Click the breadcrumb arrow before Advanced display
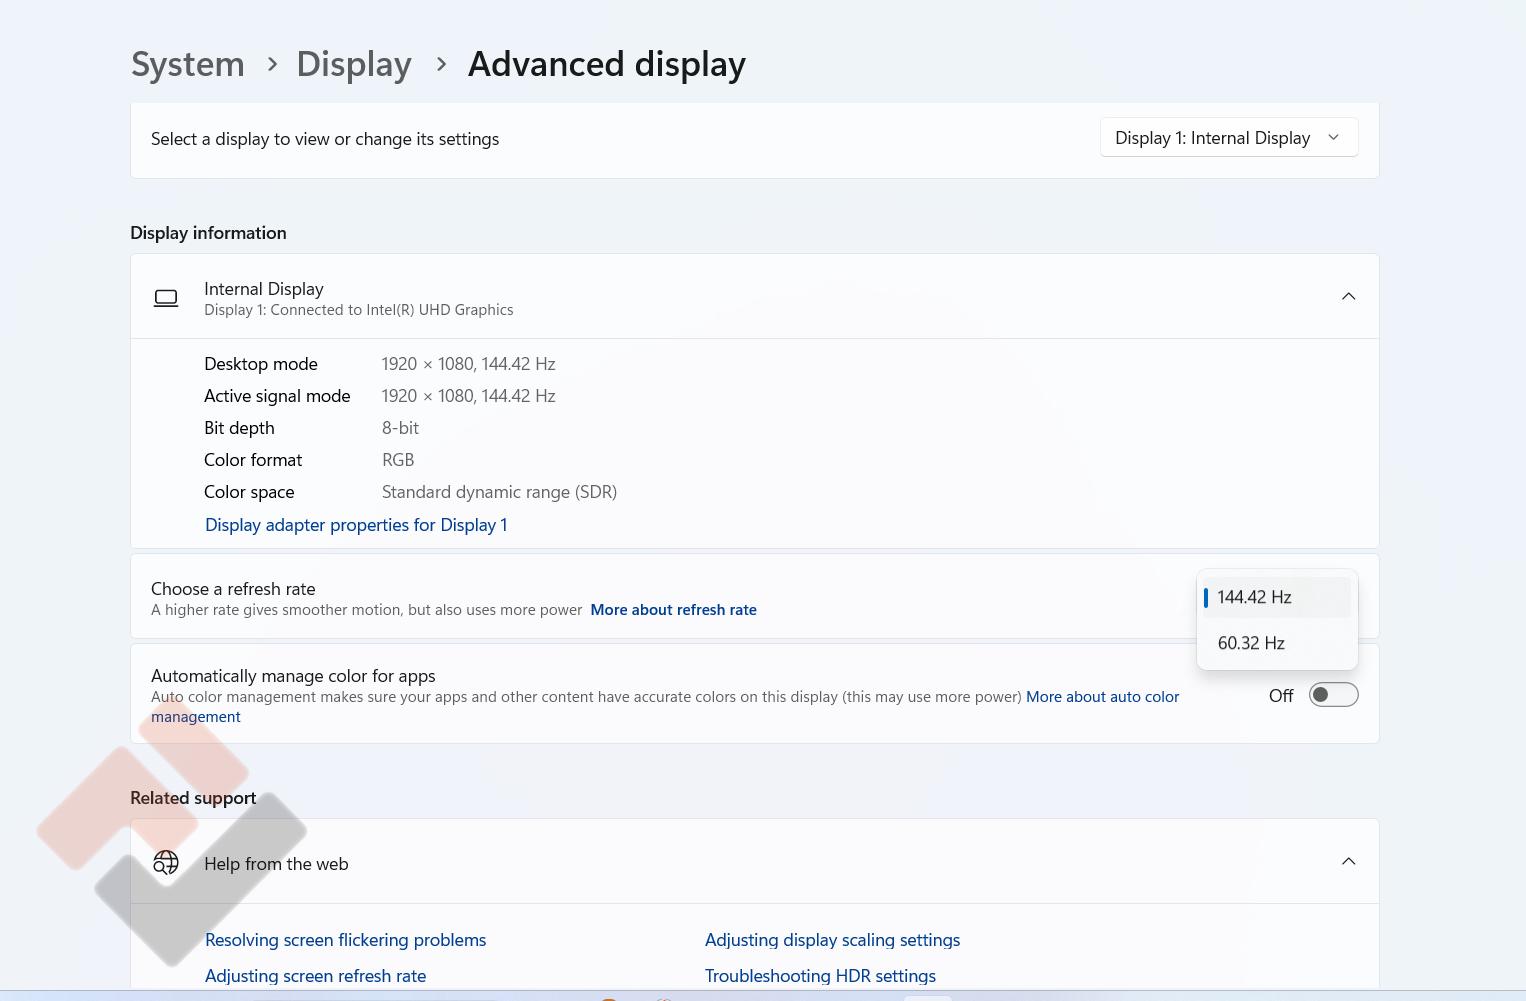This screenshot has width=1526, height=1001. (x=441, y=65)
